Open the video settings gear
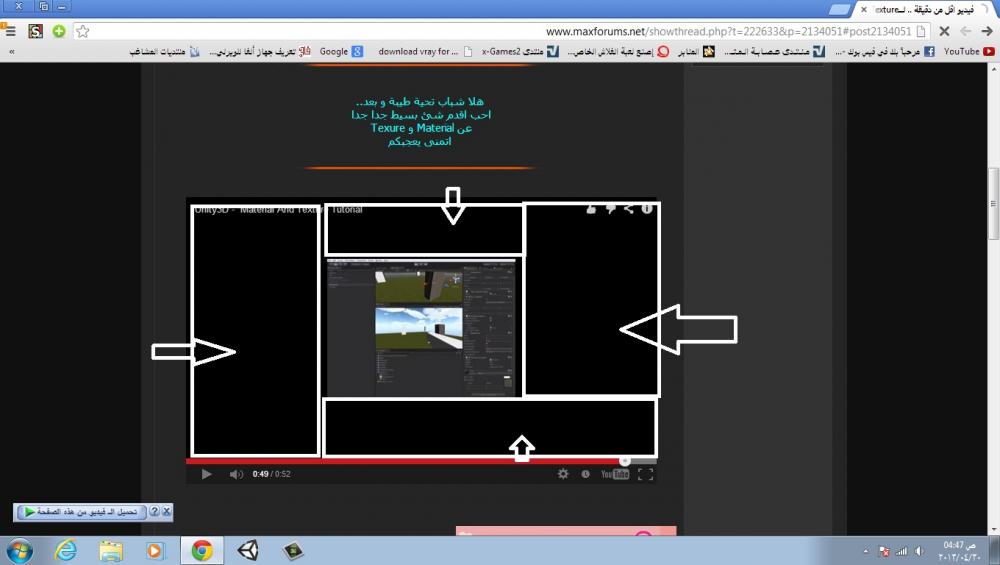Image resolution: width=1000 pixels, height=565 pixels. click(562, 474)
